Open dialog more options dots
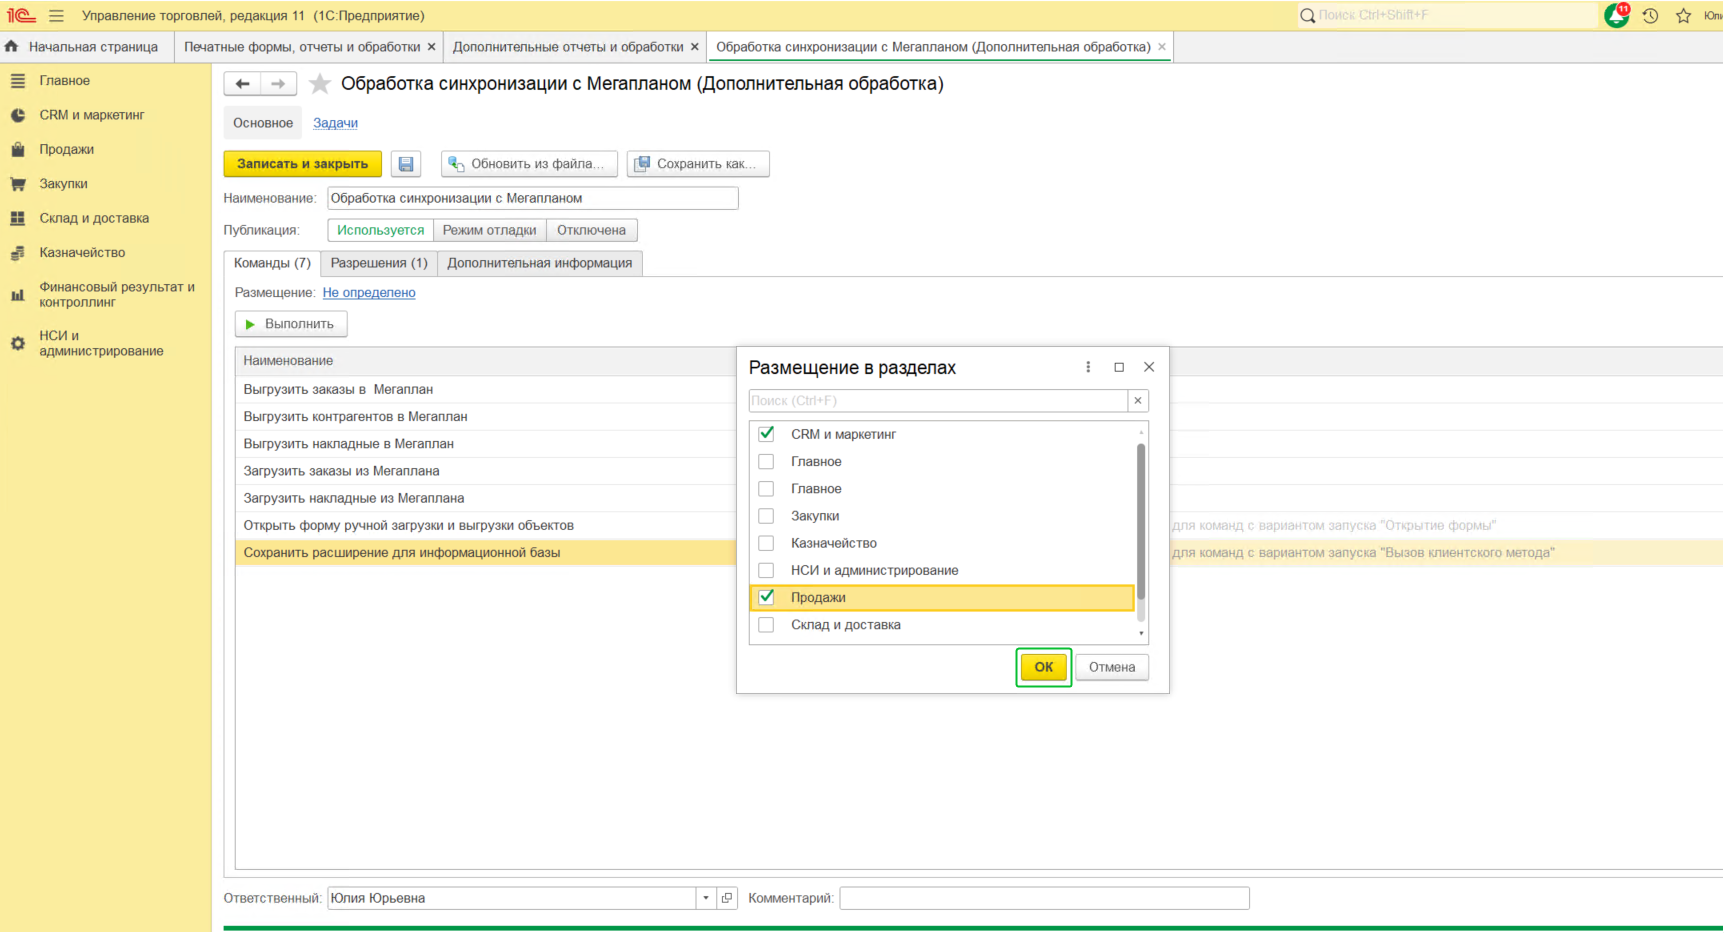Viewport: 1724px width, 933px height. click(1088, 367)
